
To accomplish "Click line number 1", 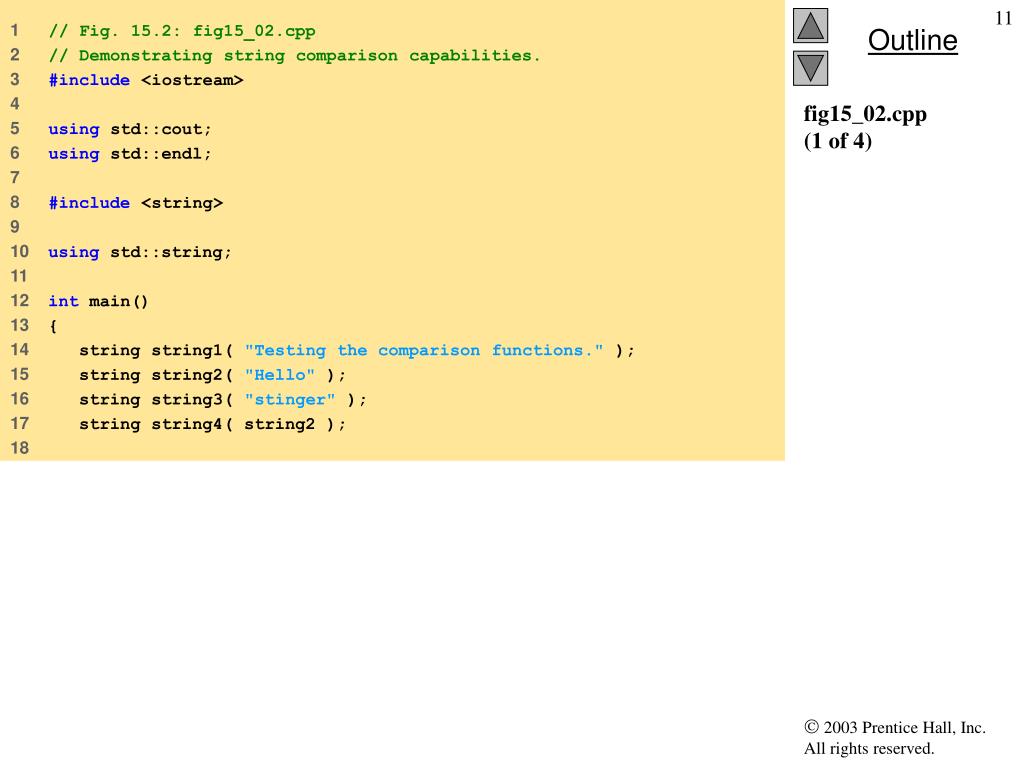I will tap(14, 31).
